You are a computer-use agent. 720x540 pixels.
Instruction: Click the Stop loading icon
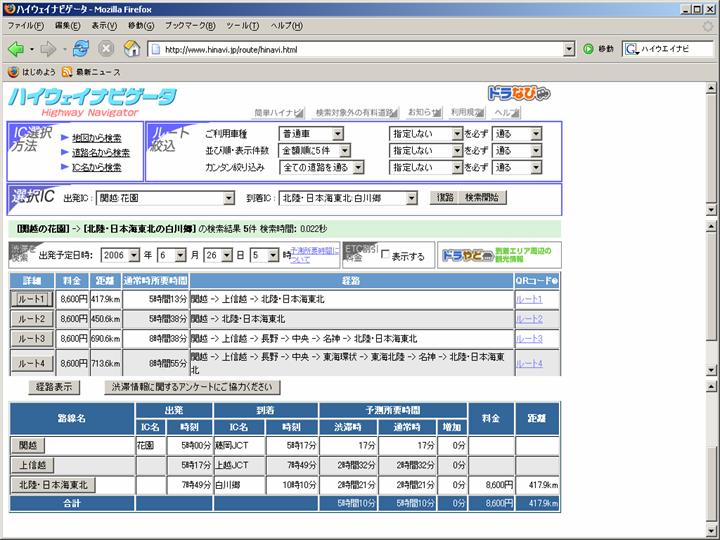(106, 49)
